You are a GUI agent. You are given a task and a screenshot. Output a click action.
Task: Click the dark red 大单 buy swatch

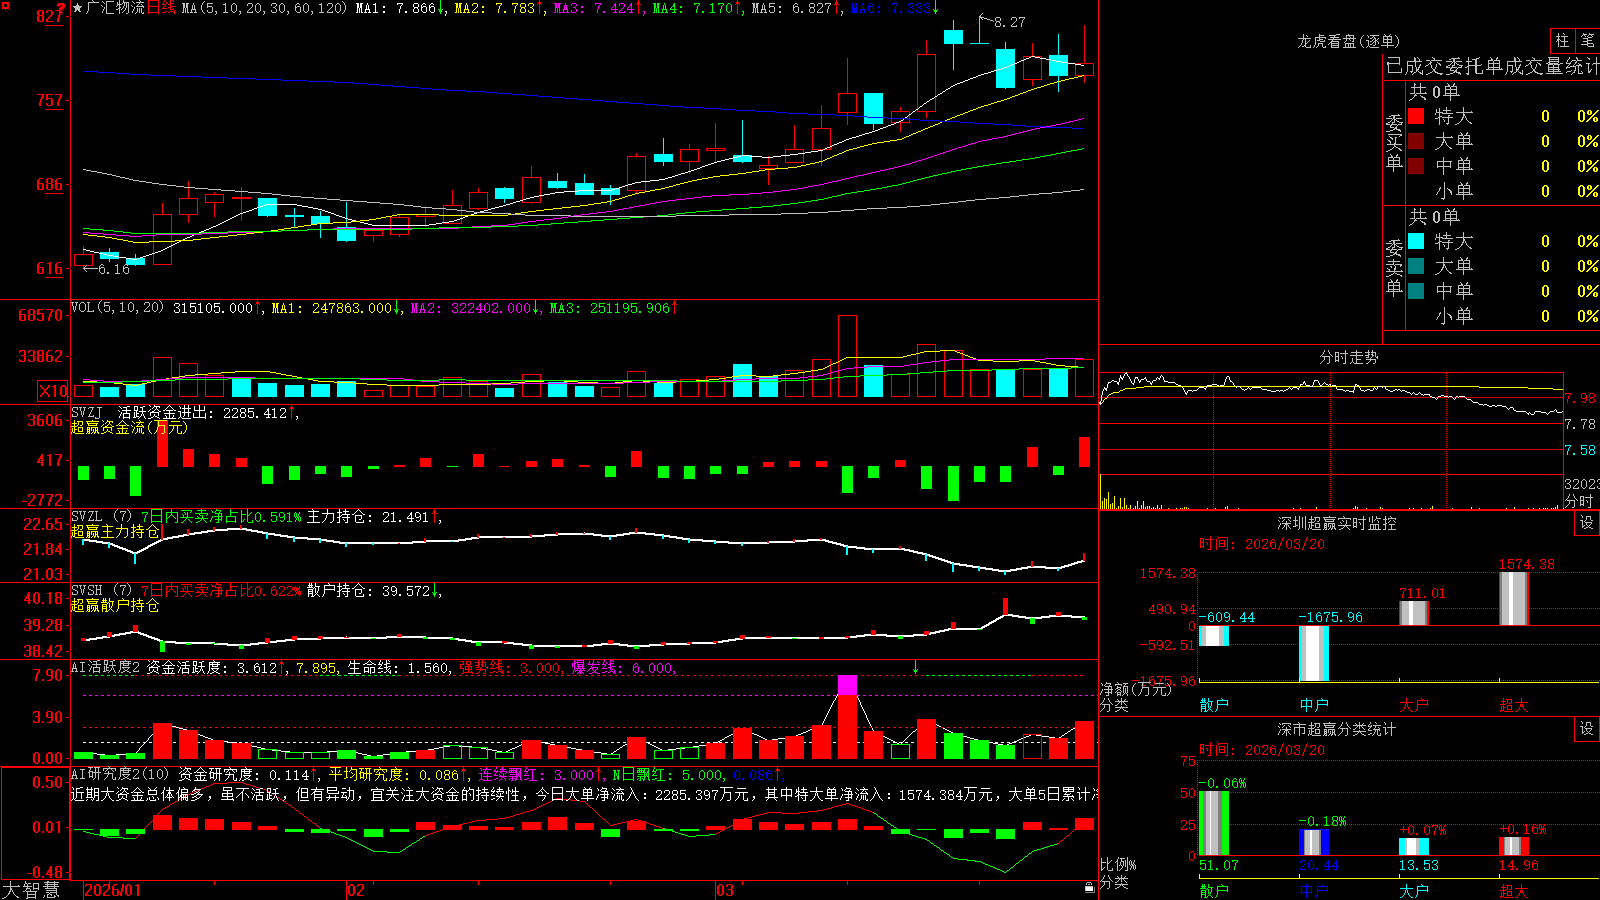tap(1416, 141)
